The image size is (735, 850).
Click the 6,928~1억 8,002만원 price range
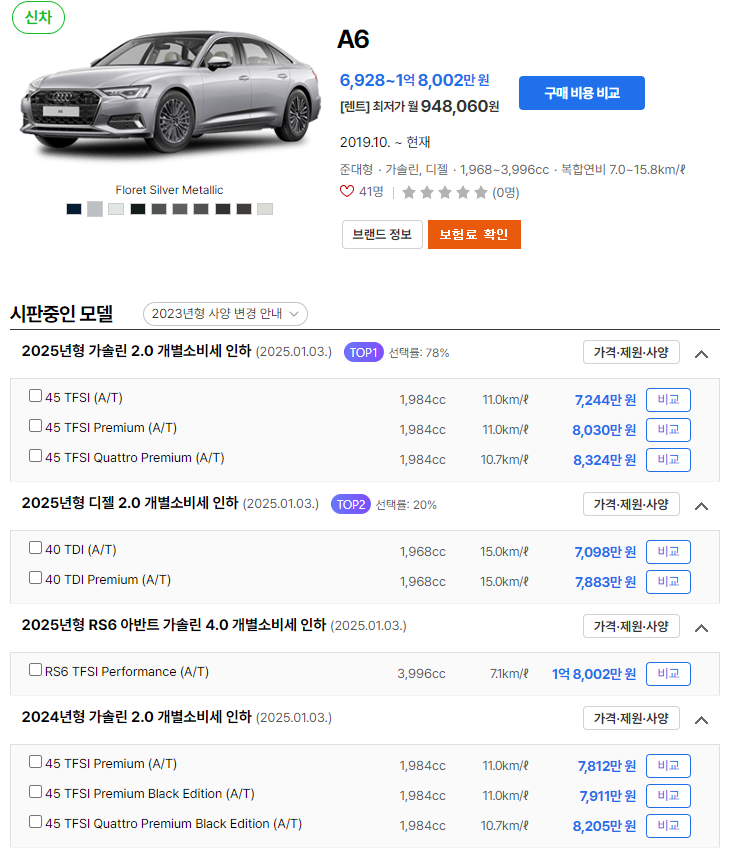(x=415, y=80)
